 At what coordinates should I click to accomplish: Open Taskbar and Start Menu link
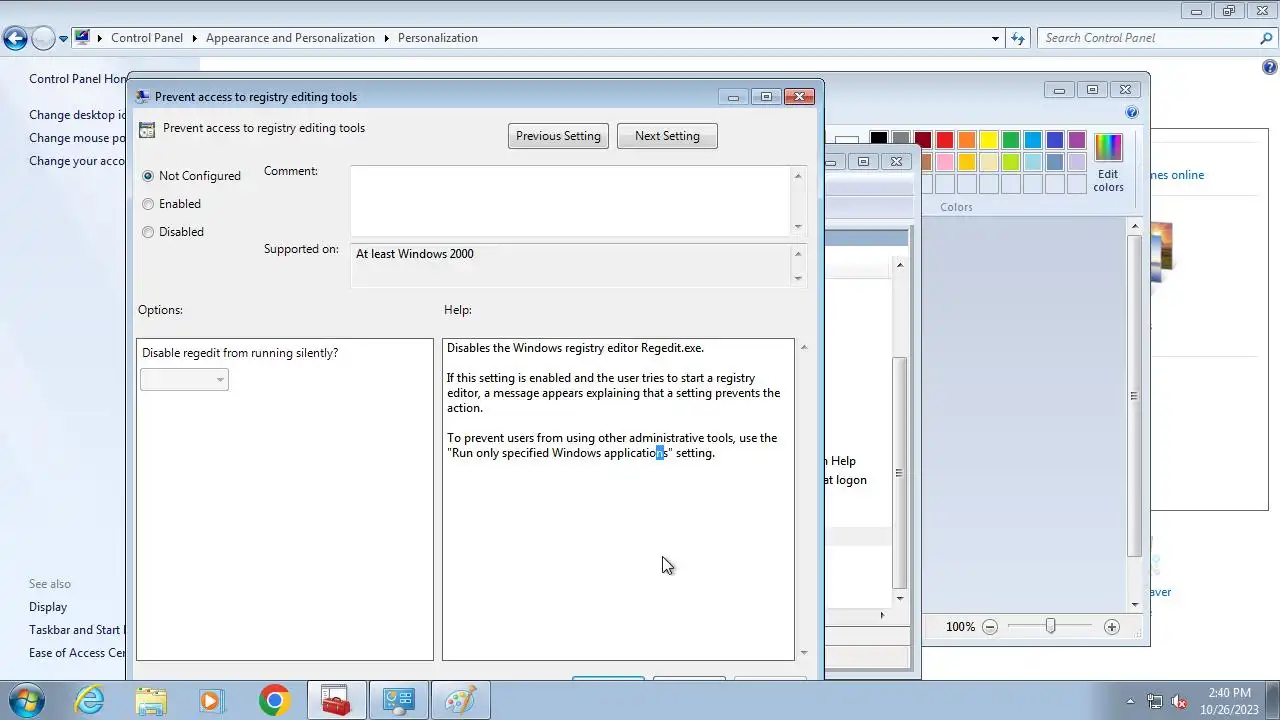click(76, 630)
